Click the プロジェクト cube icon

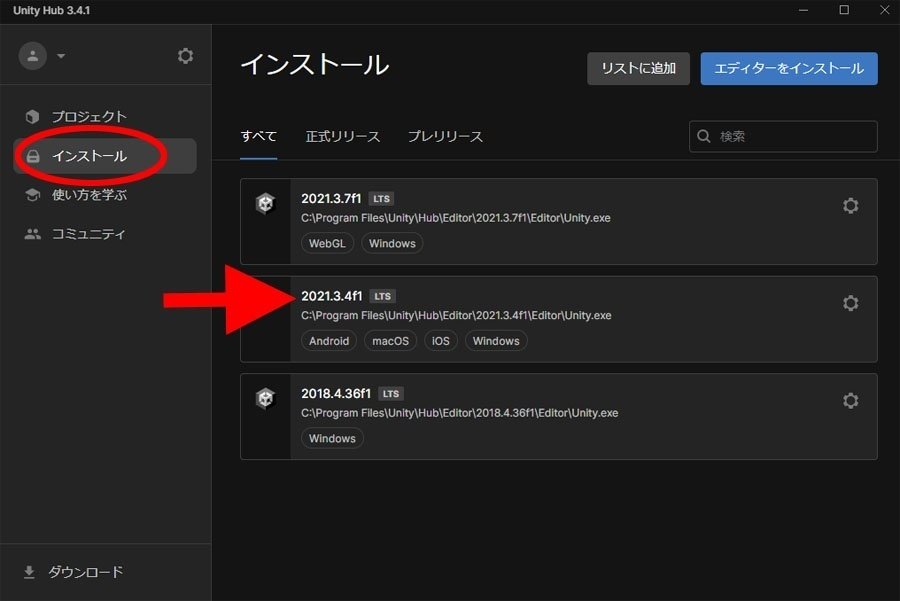(x=32, y=117)
